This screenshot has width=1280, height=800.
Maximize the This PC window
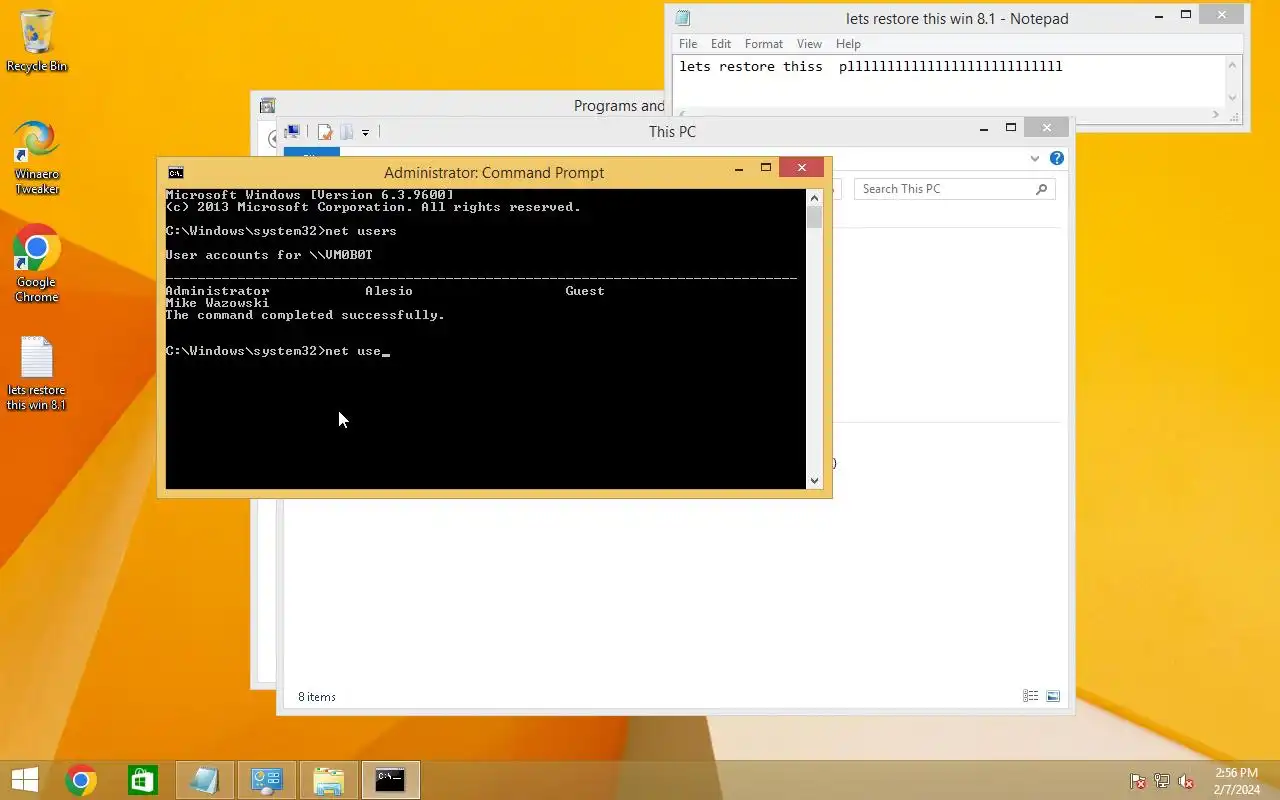tap(1011, 127)
